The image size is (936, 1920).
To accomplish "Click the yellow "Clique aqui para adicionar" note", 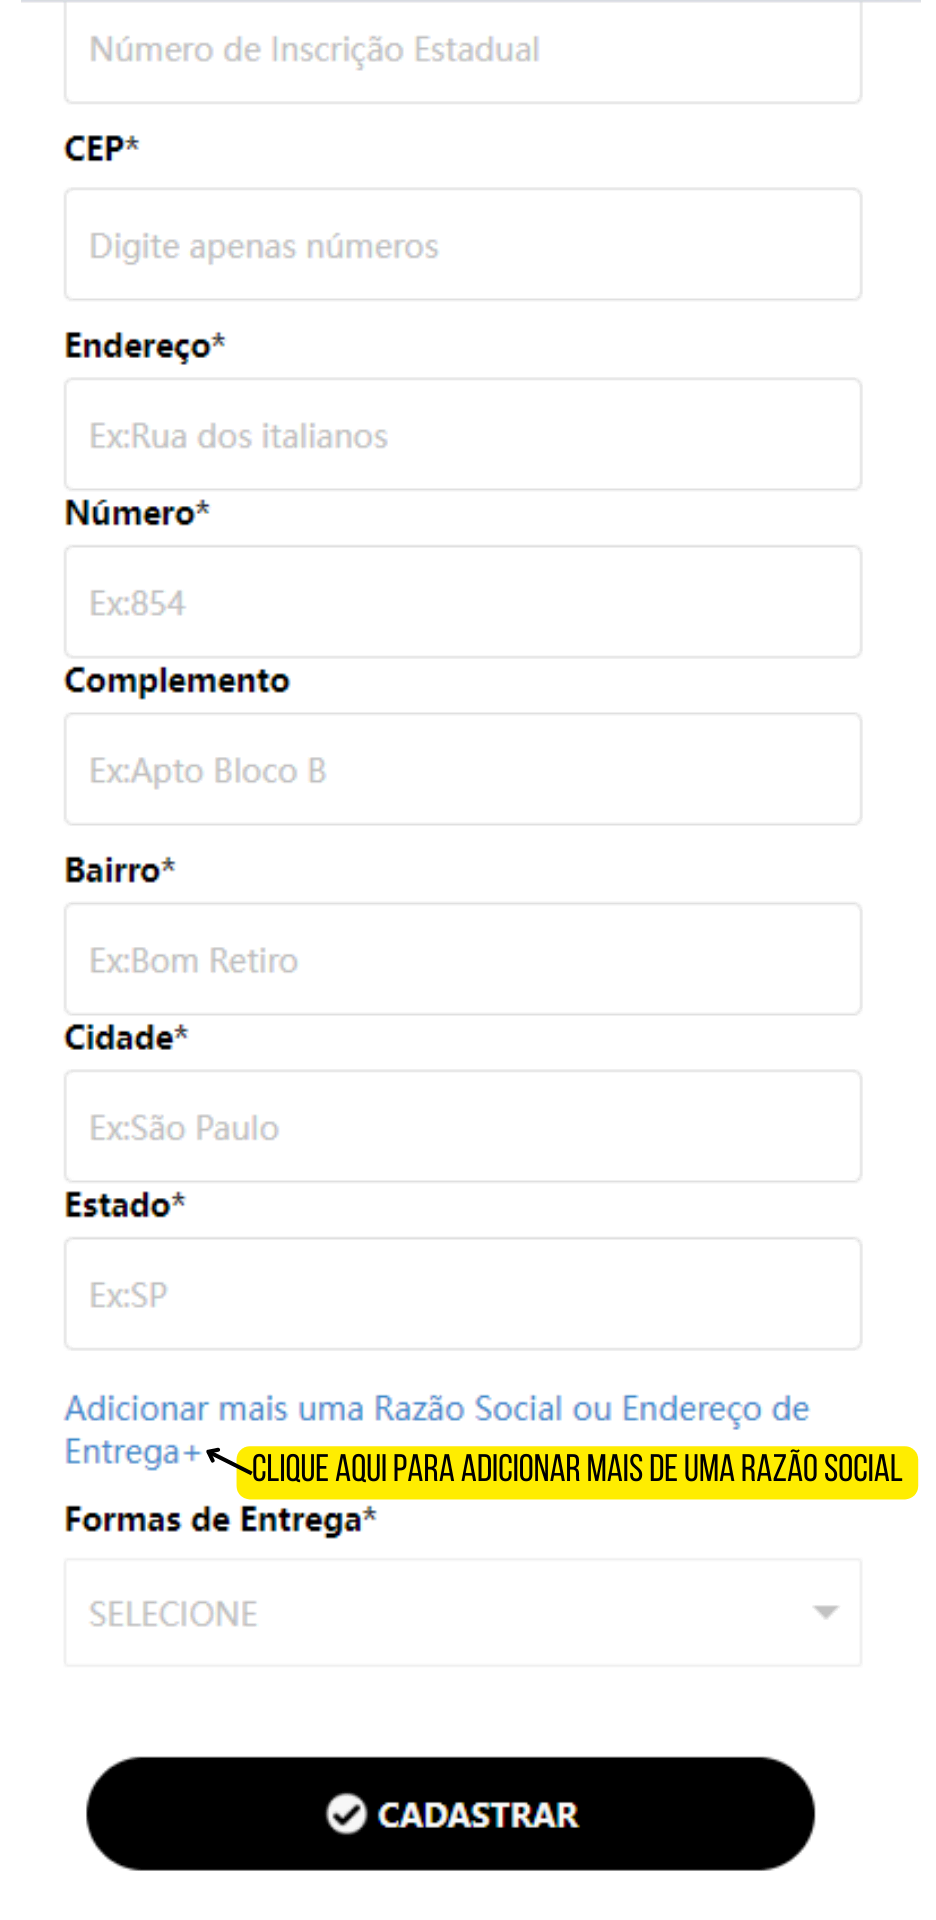I will coord(577,1470).
